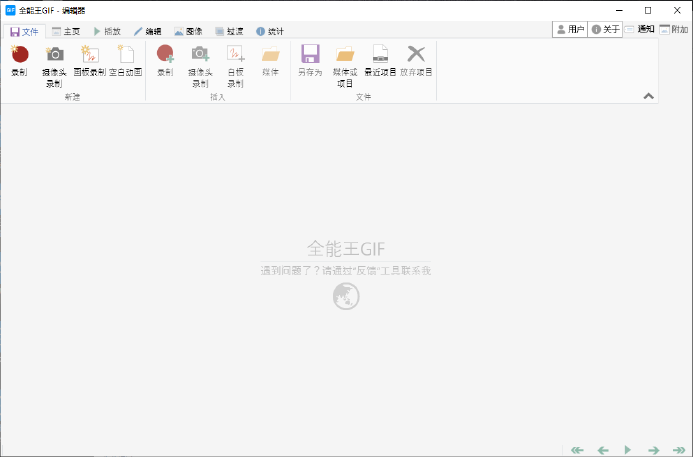Viewport: 693px width, 457px height.
Task: Open the 关于 (About) button
Action: coord(606,30)
